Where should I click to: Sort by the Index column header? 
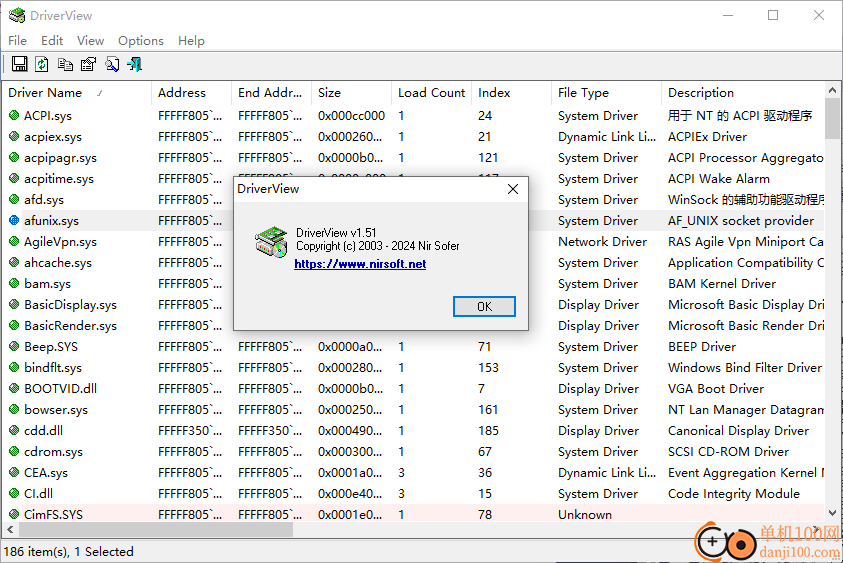click(x=511, y=92)
